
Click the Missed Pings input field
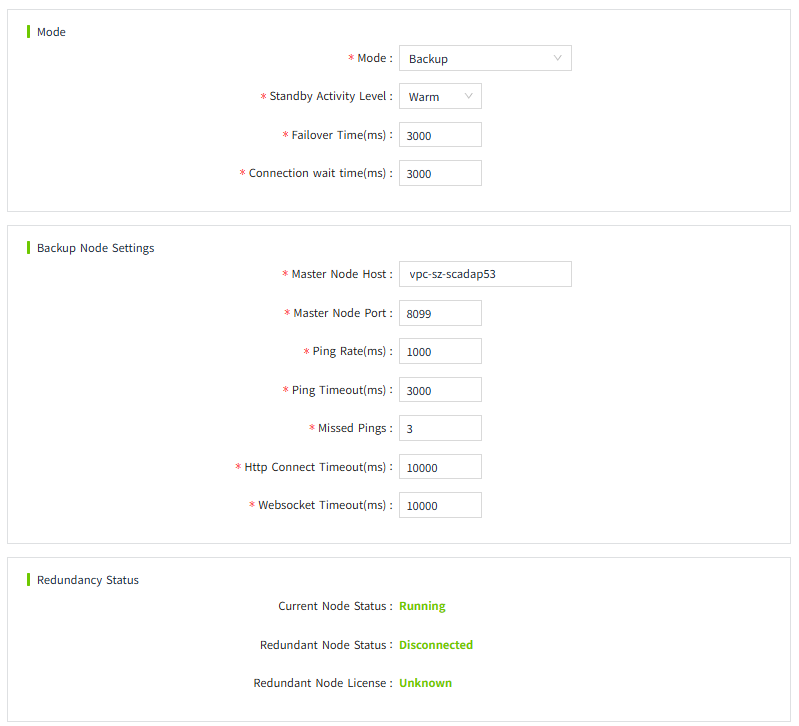point(440,428)
